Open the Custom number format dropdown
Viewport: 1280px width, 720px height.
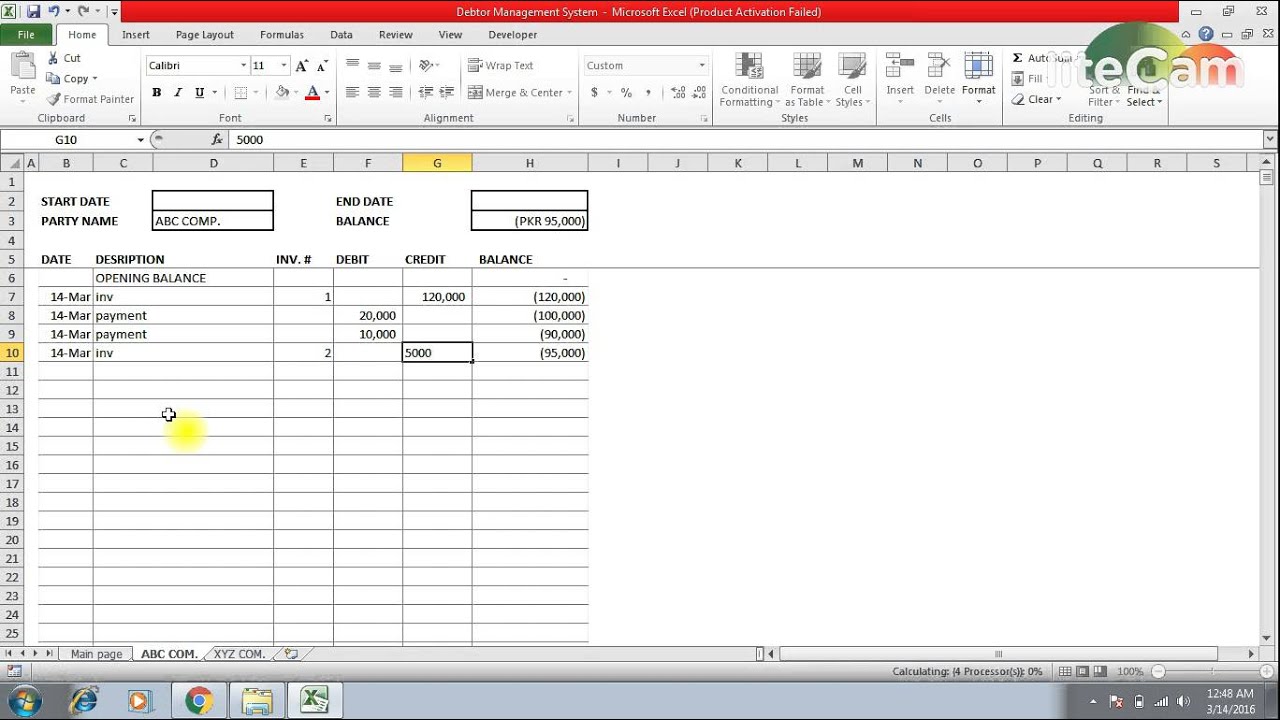coord(702,66)
